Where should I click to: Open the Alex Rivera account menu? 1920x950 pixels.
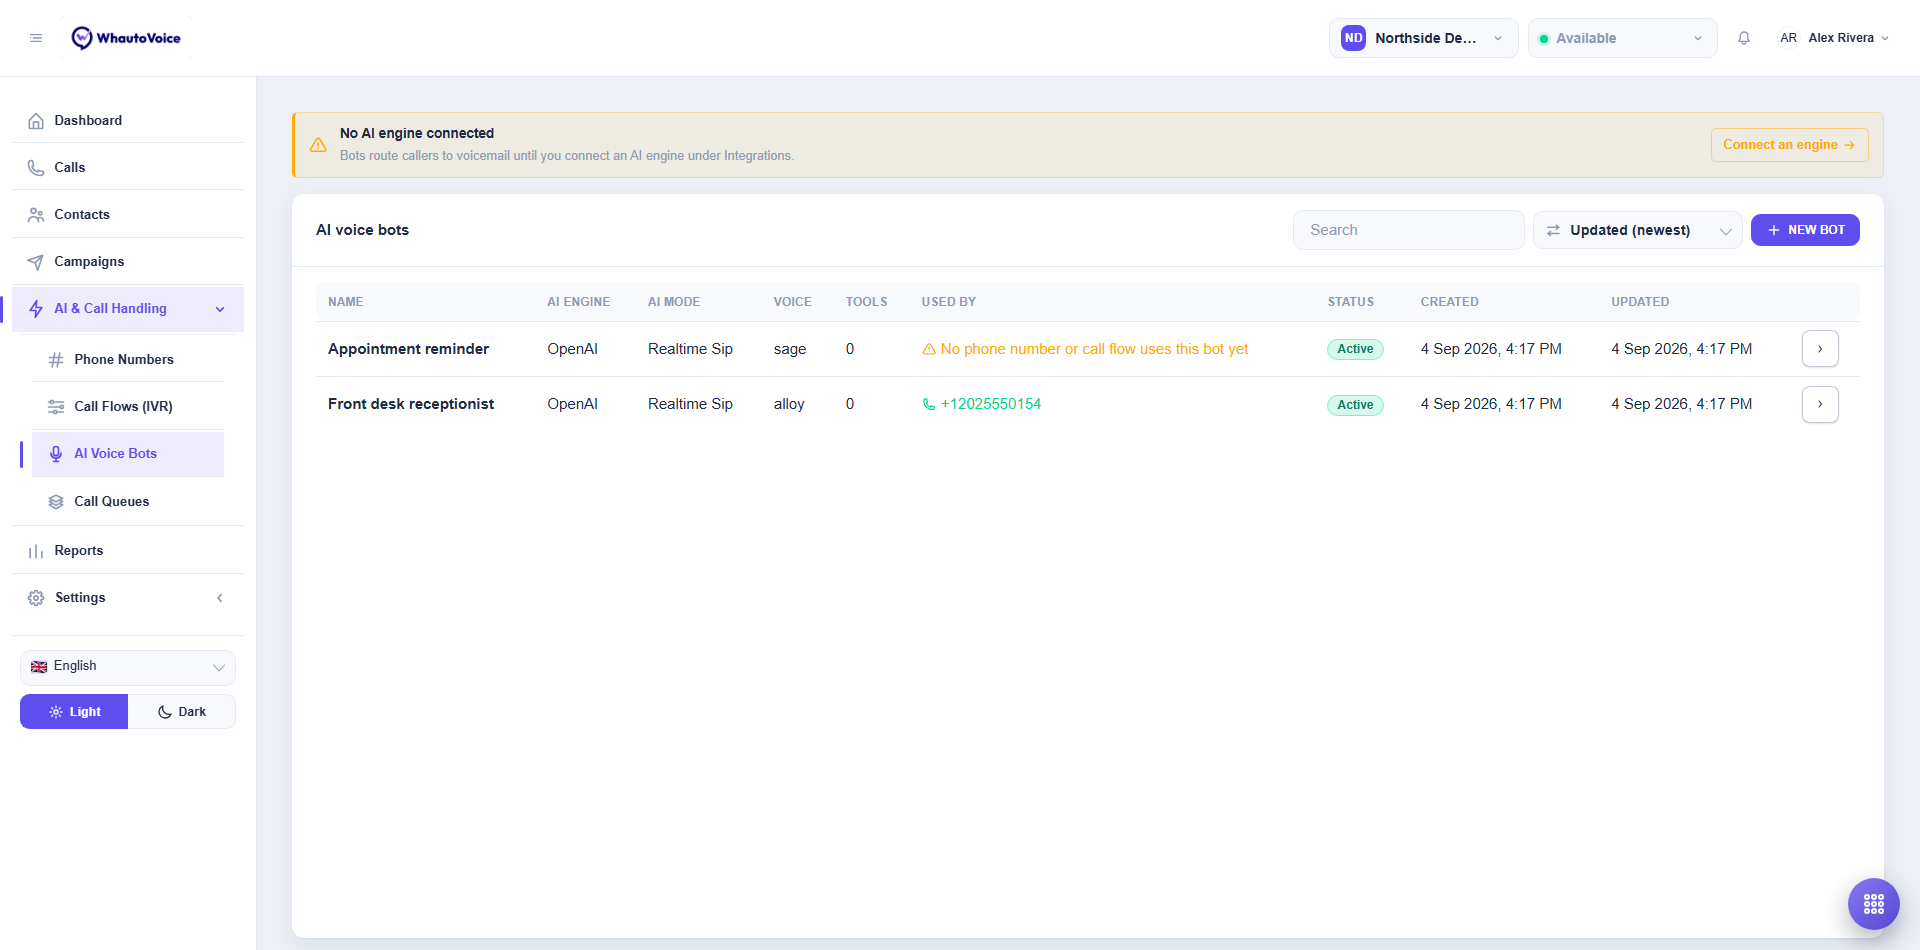click(x=1834, y=38)
